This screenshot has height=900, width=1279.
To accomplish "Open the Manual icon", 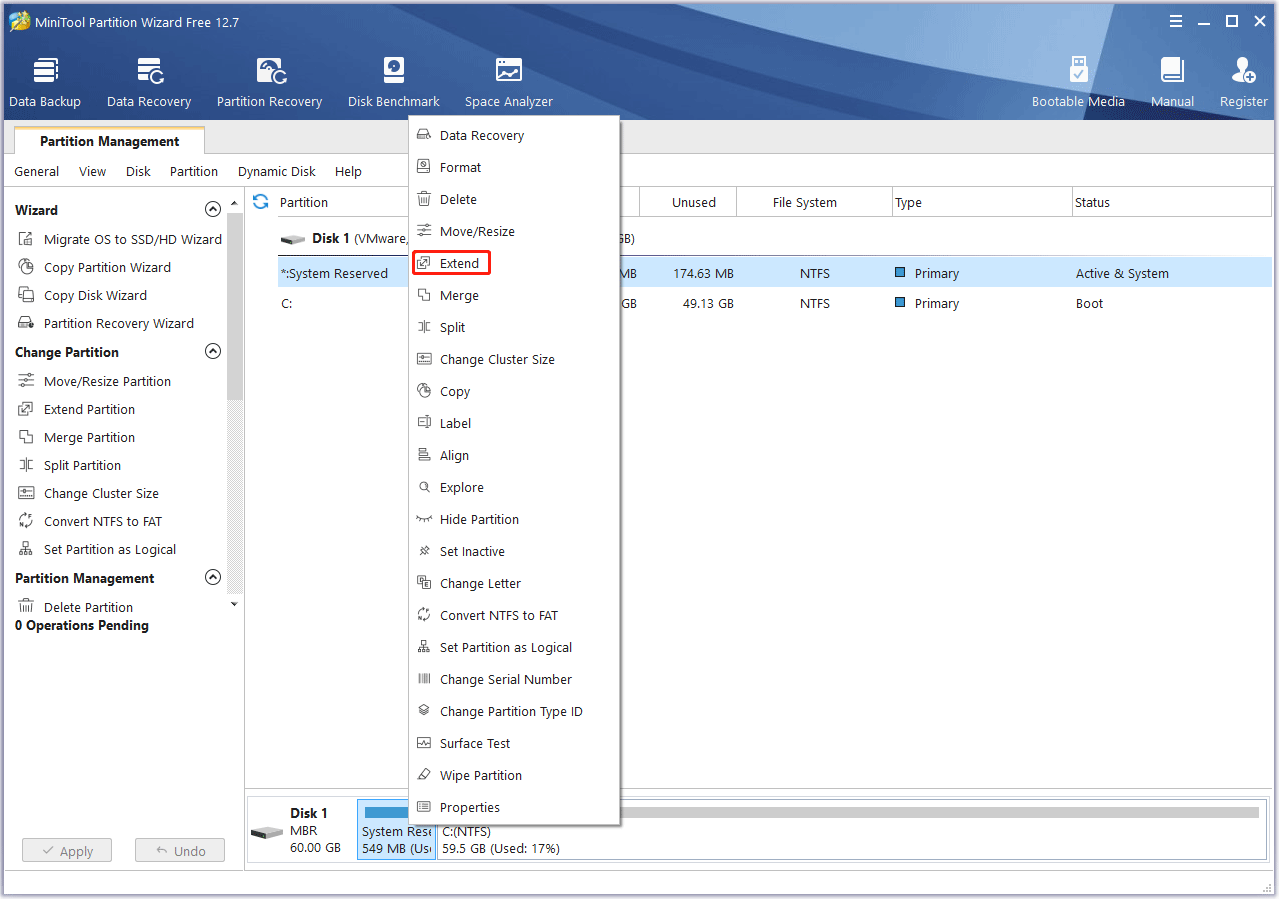I will click(1172, 70).
